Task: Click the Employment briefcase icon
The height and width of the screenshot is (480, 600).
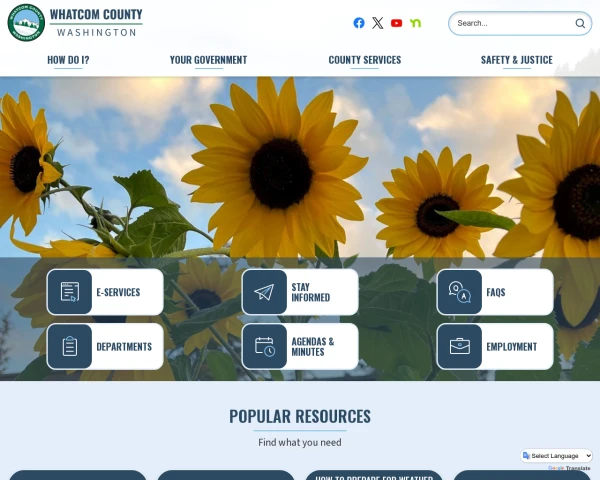Action: click(459, 346)
